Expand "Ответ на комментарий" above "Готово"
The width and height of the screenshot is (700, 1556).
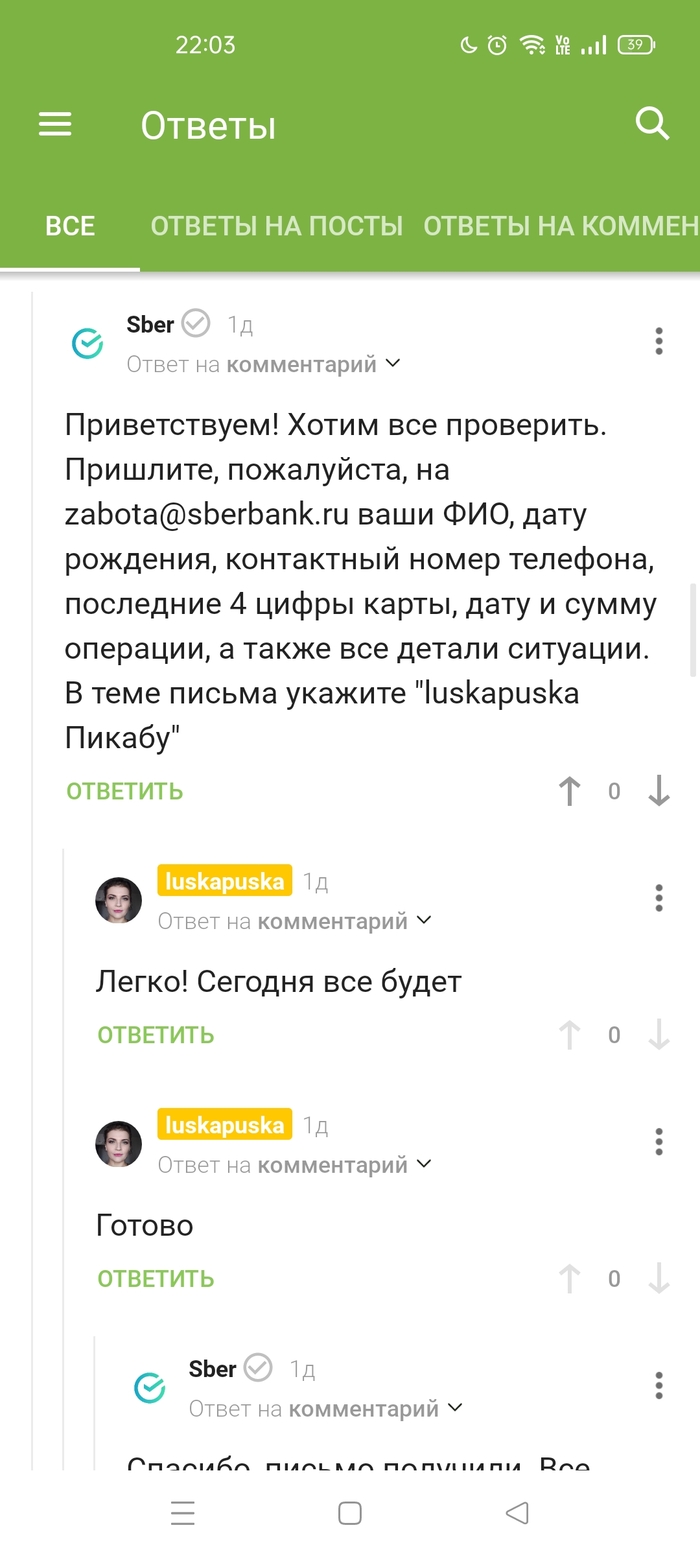[x=294, y=1165]
